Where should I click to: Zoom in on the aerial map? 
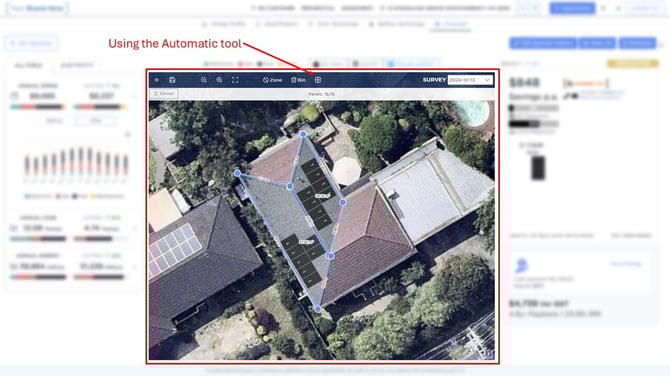click(x=219, y=80)
